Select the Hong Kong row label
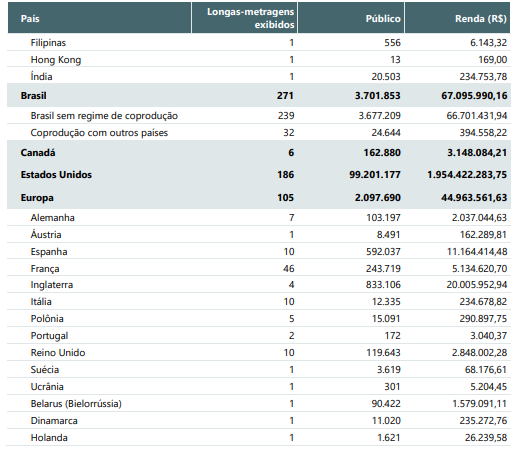This screenshot has width=520, height=451. [x=56, y=60]
